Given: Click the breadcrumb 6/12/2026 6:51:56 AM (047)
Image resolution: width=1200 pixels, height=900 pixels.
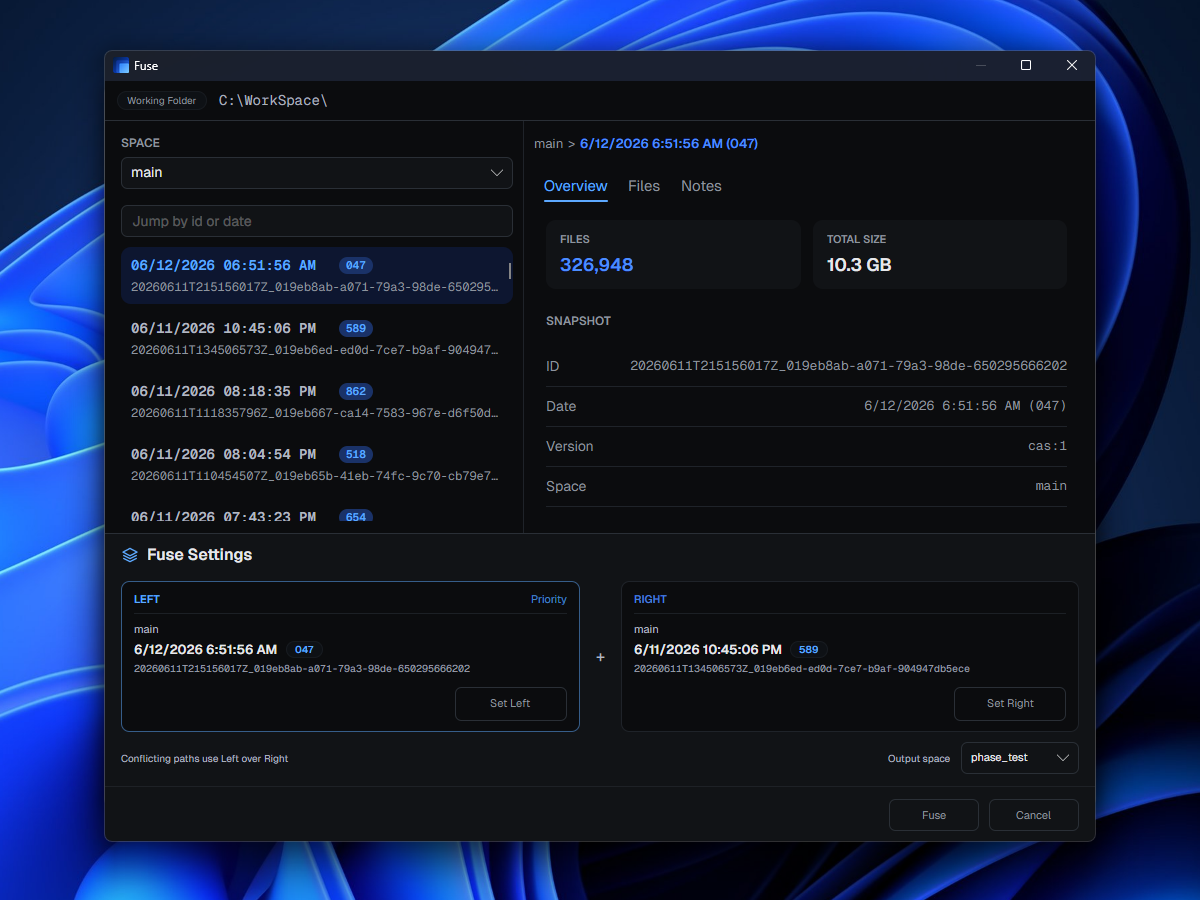Looking at the screenshot, I should pos(669,144).
